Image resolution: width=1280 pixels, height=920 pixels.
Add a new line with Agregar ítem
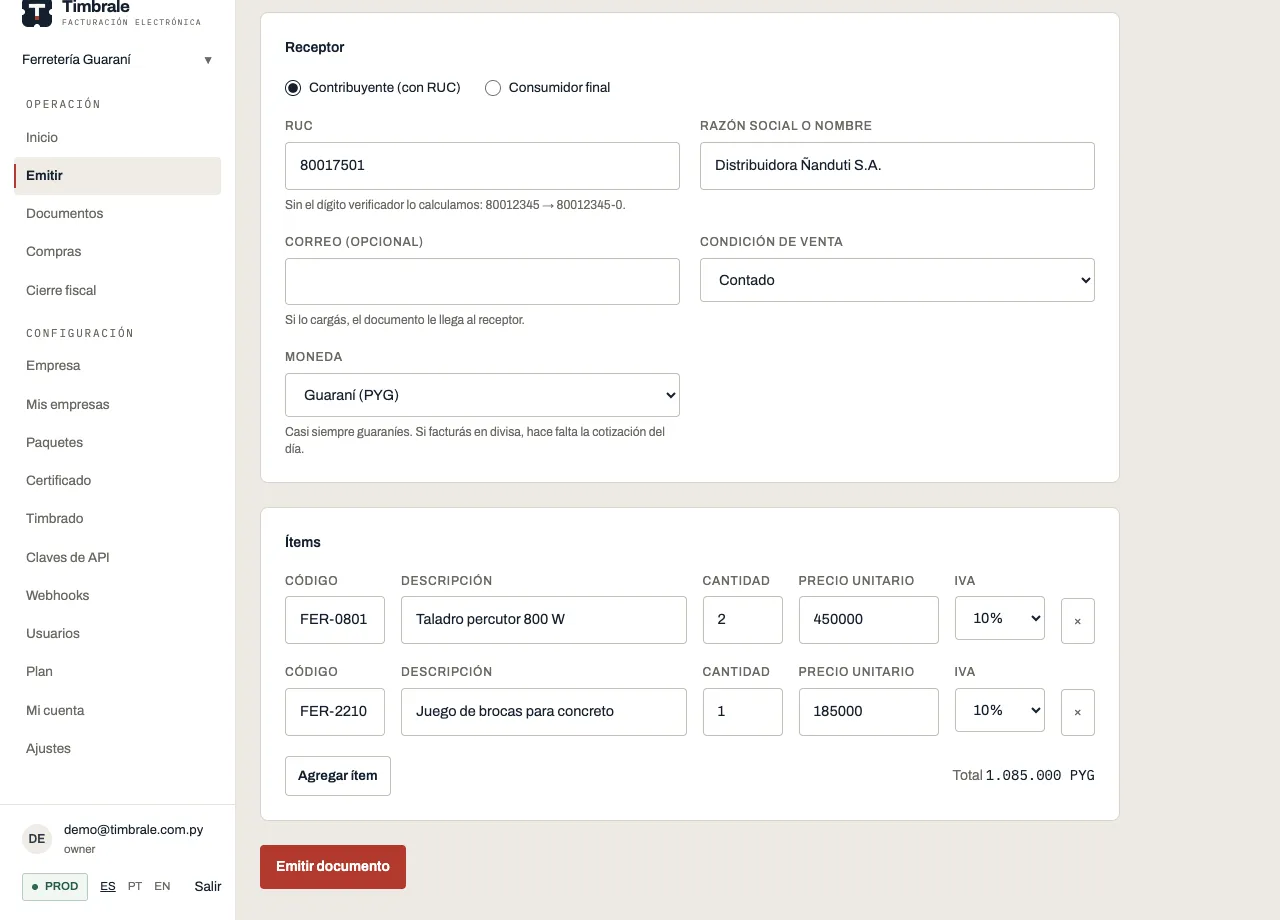(x=338, y=776)
